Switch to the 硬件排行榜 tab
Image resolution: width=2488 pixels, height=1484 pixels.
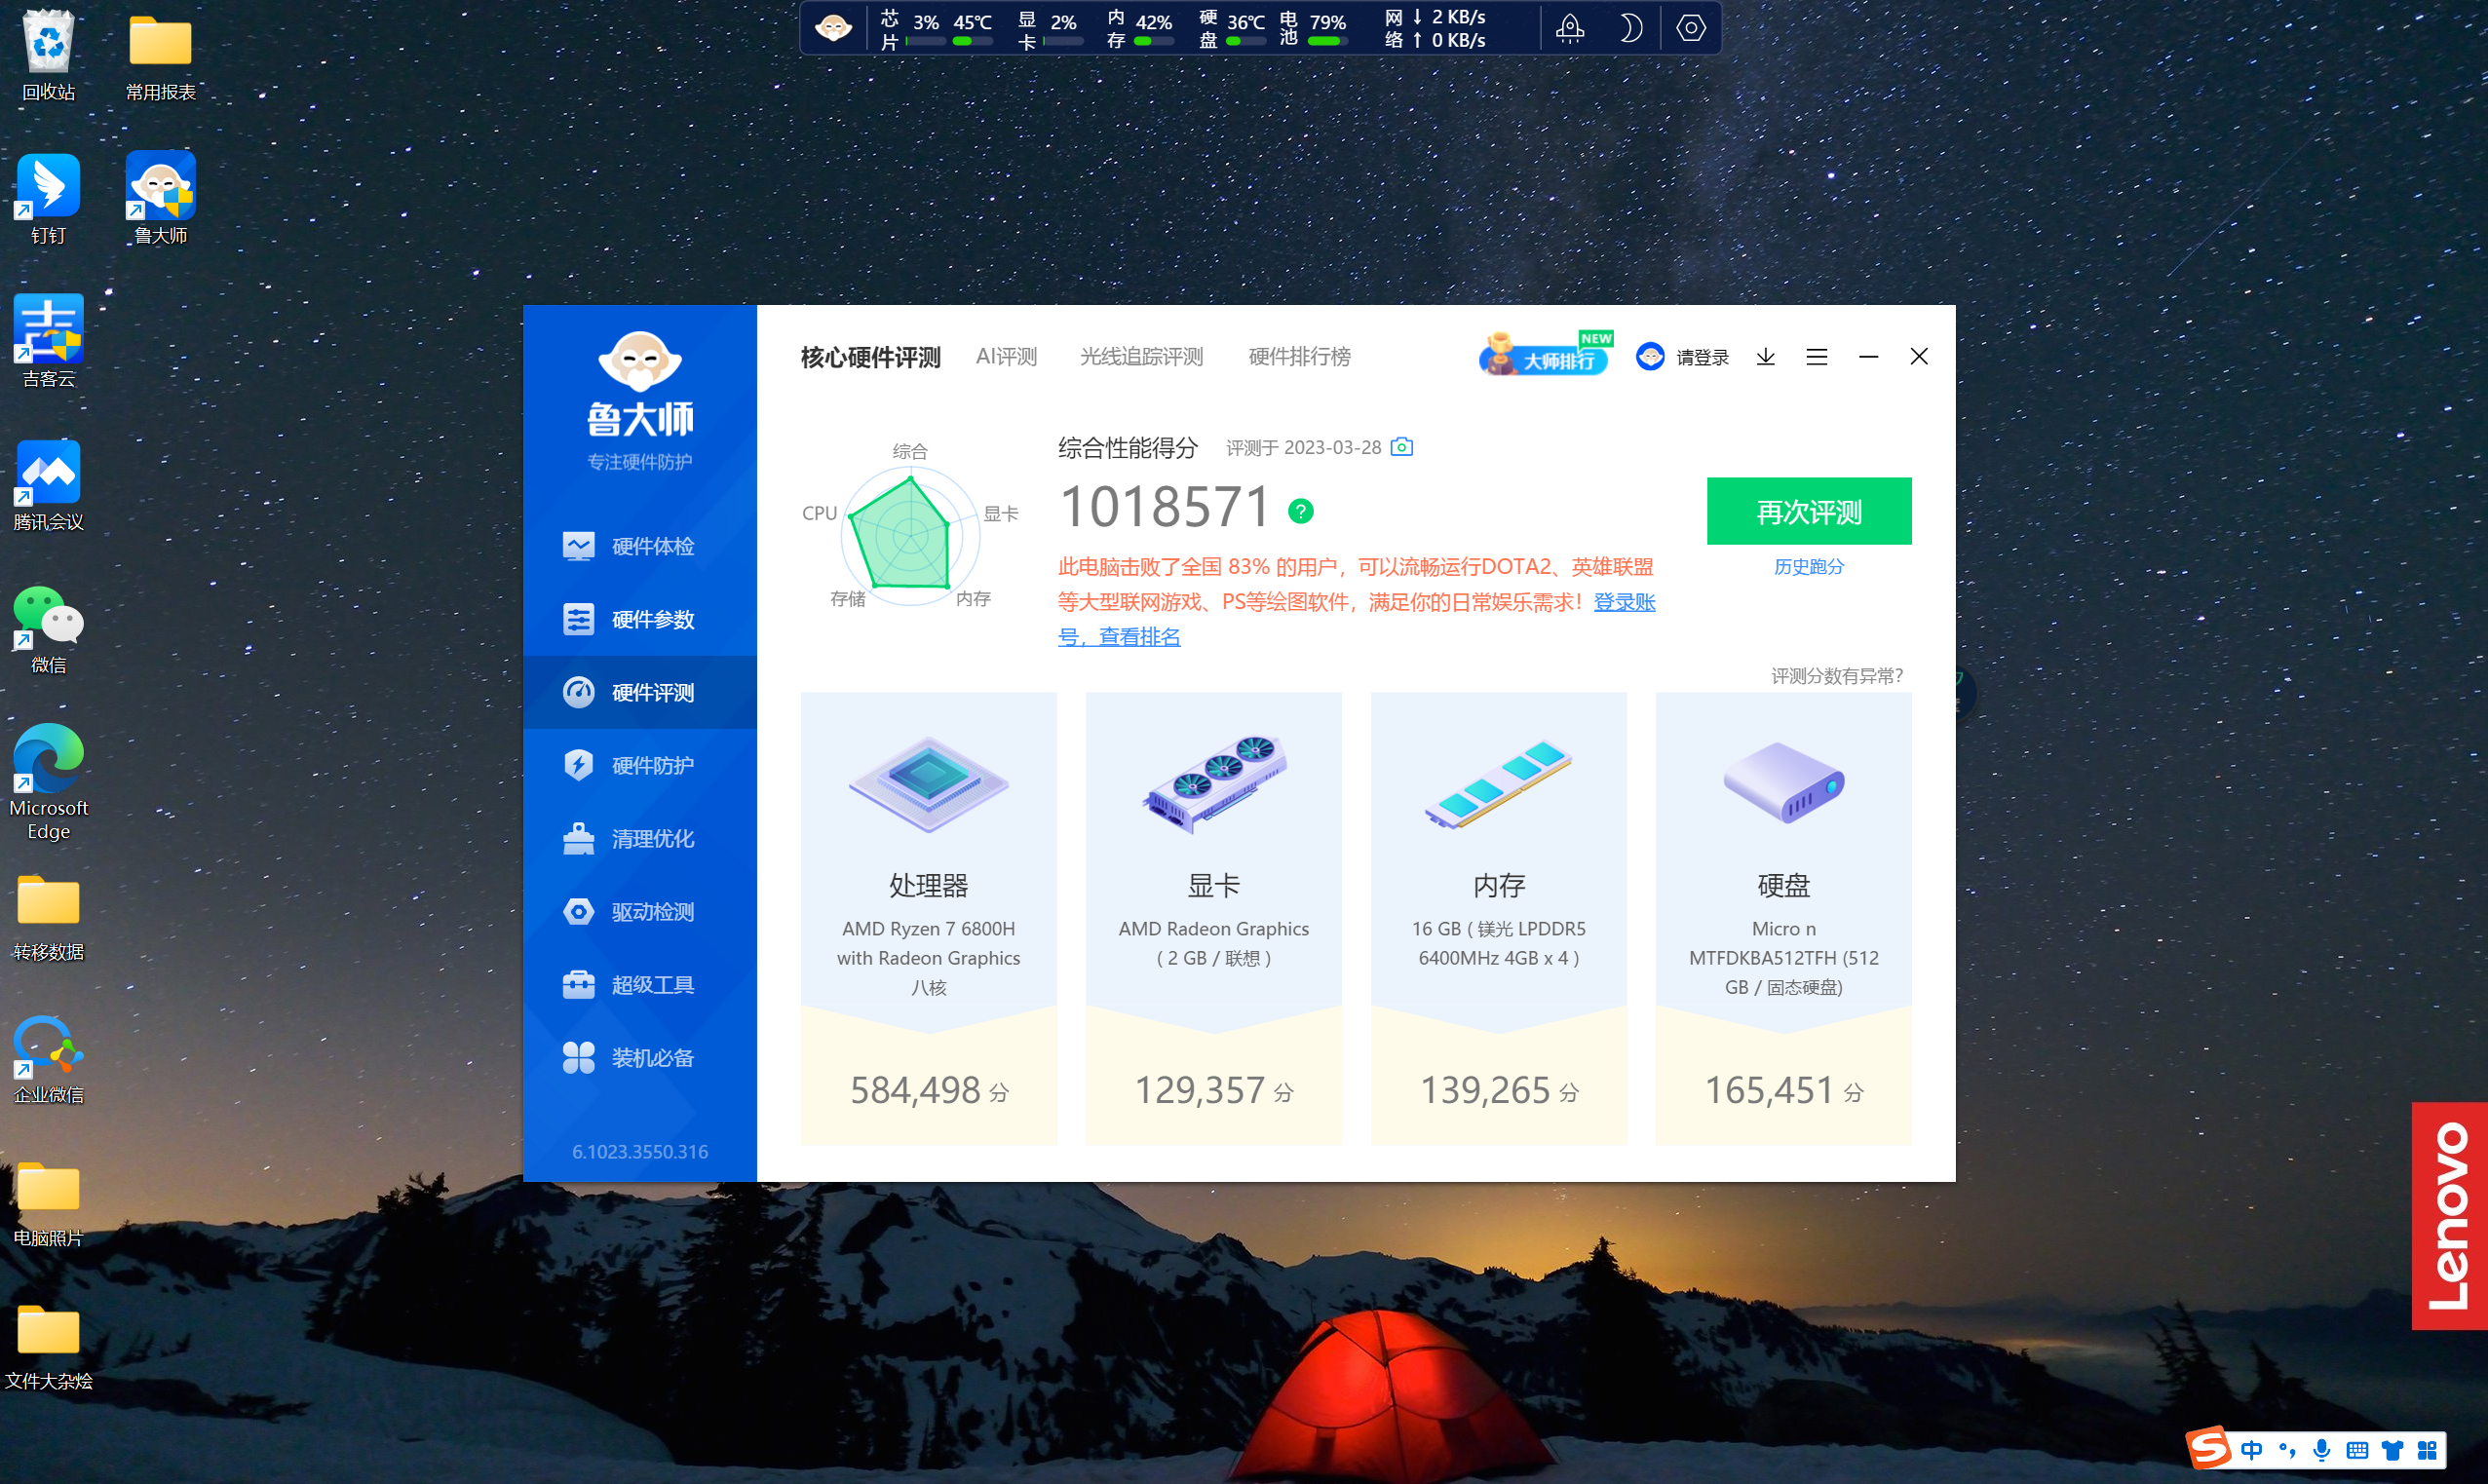click(1299, 357)
